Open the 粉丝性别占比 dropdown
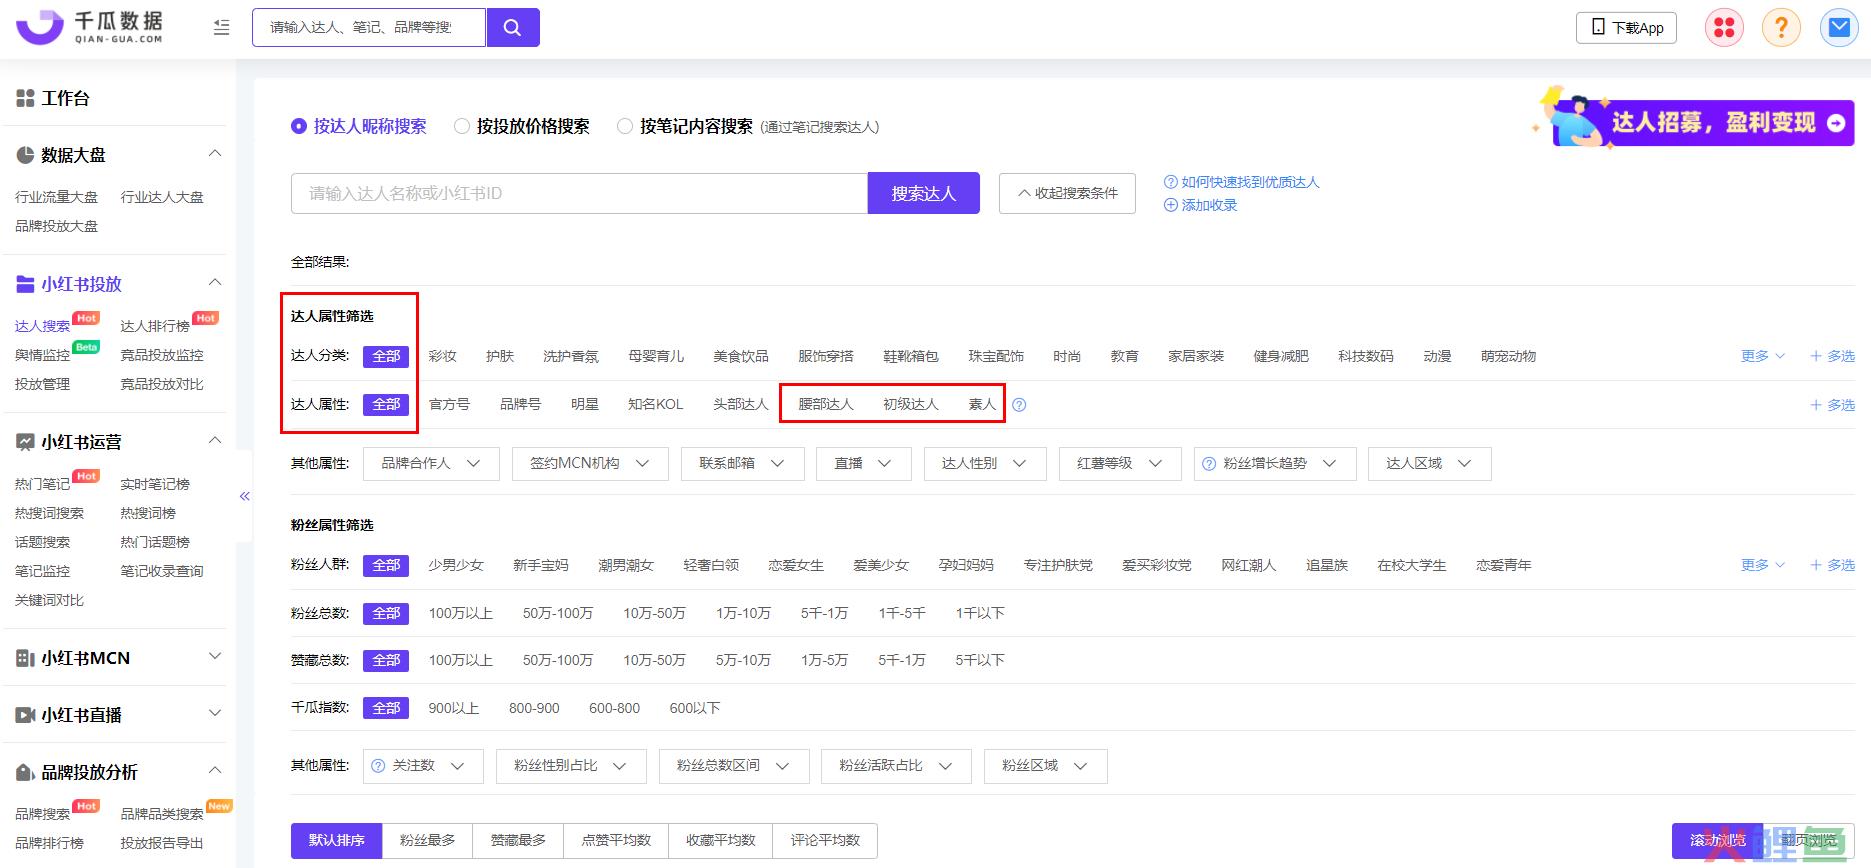 571,766
